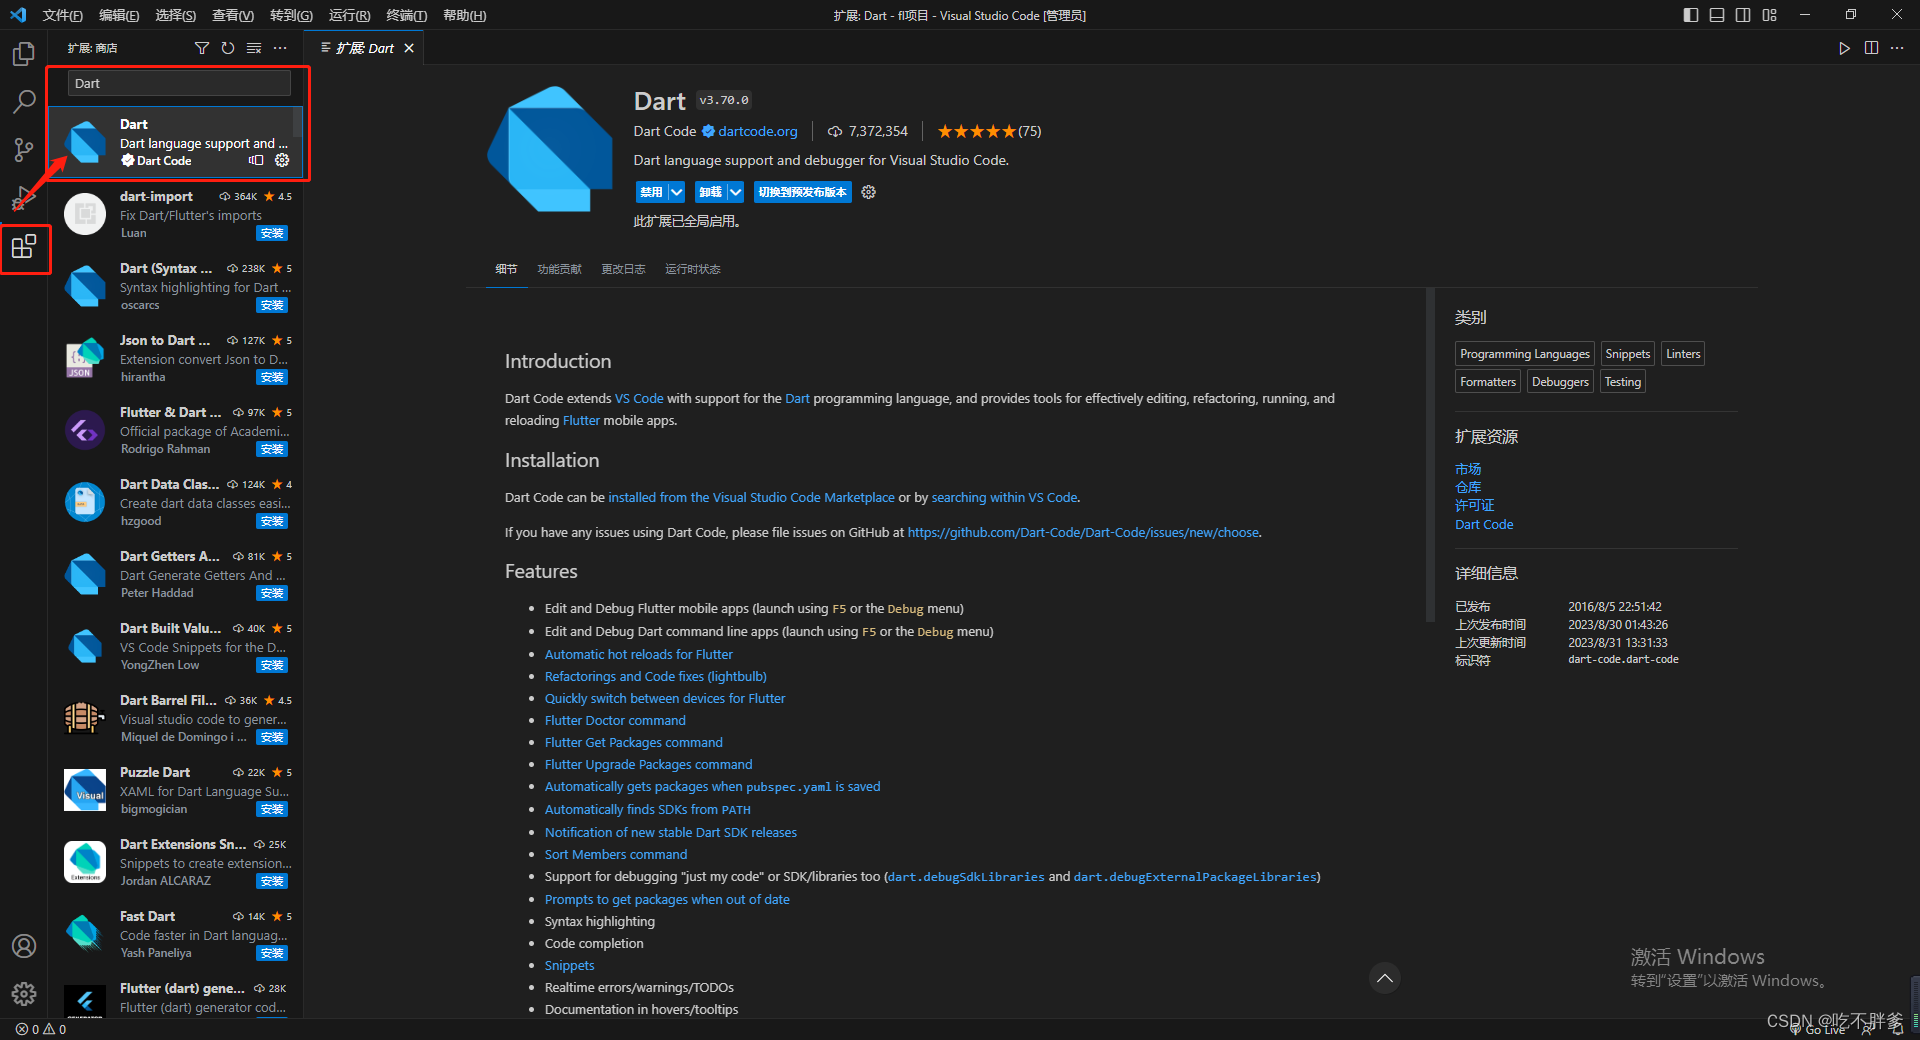Click the Programming Languages category tag
The image size is (1920, 1040).
click(1524, 354)
